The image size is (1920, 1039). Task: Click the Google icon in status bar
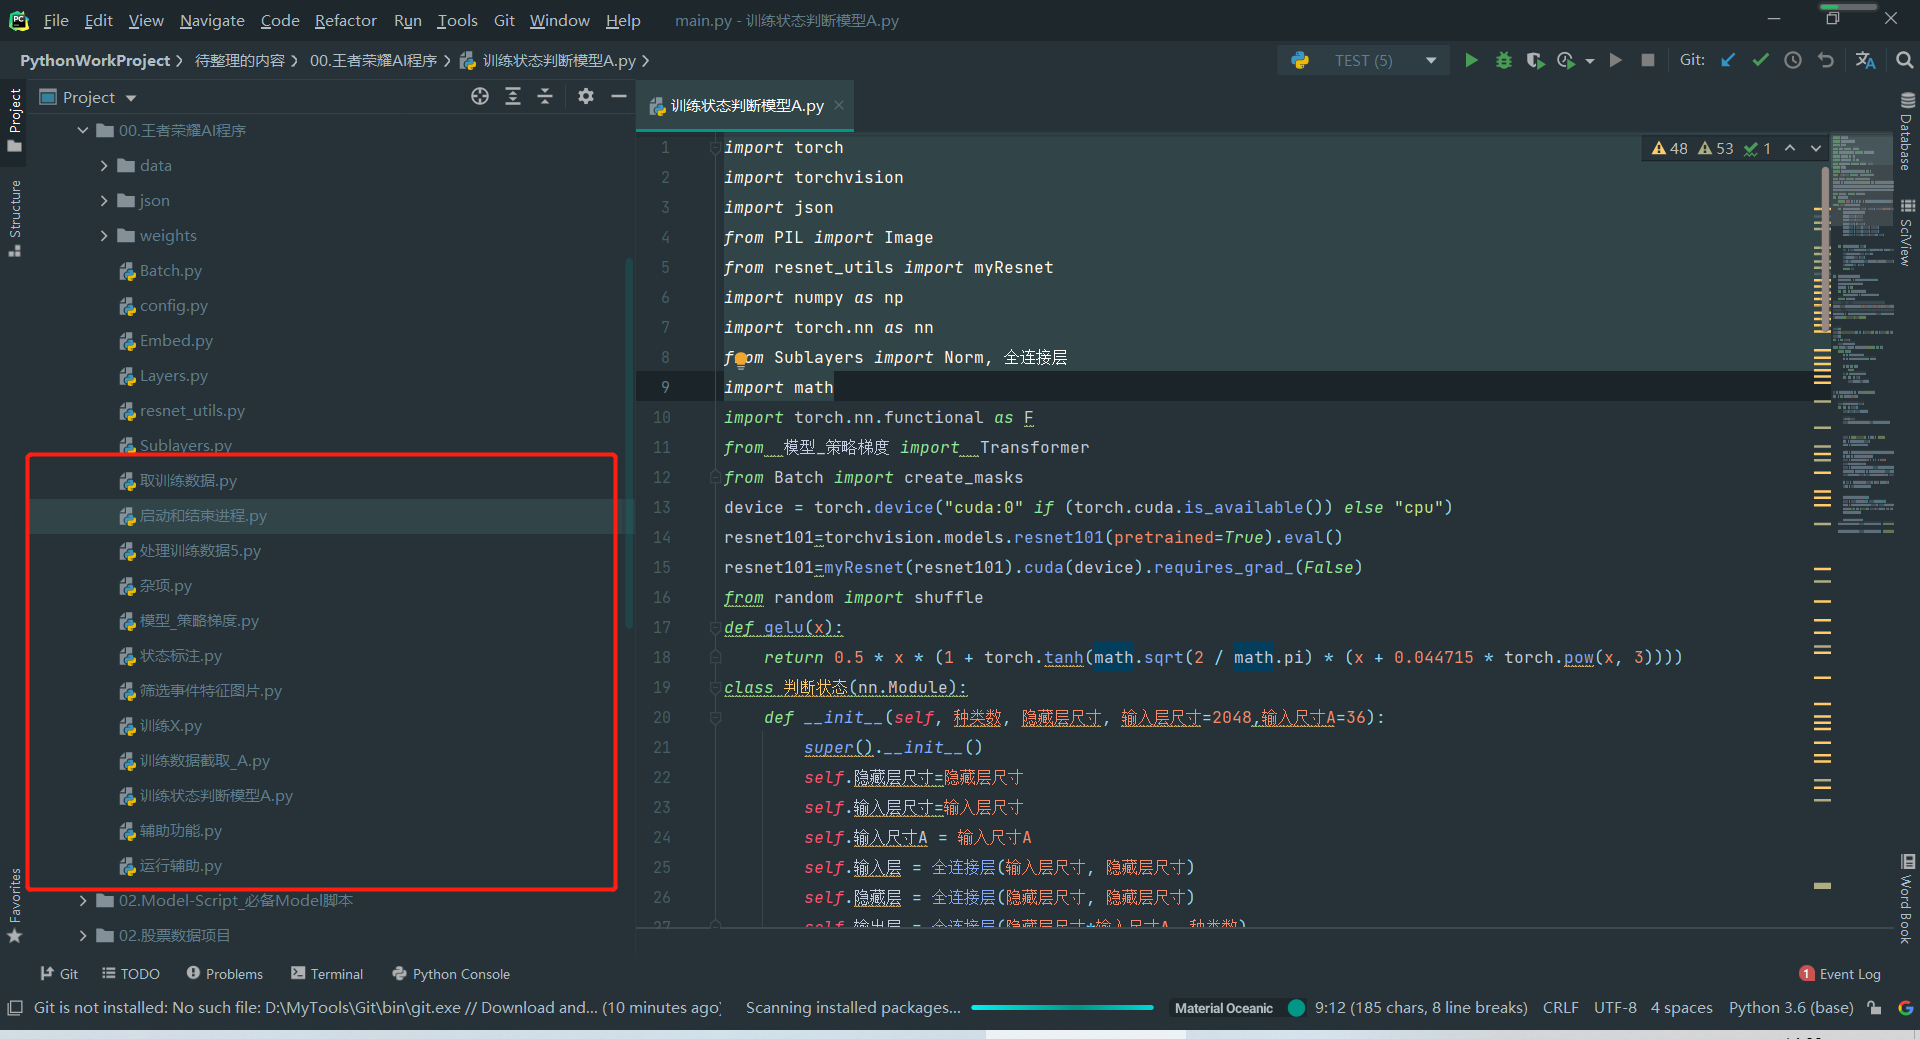pos(1905,1008)
